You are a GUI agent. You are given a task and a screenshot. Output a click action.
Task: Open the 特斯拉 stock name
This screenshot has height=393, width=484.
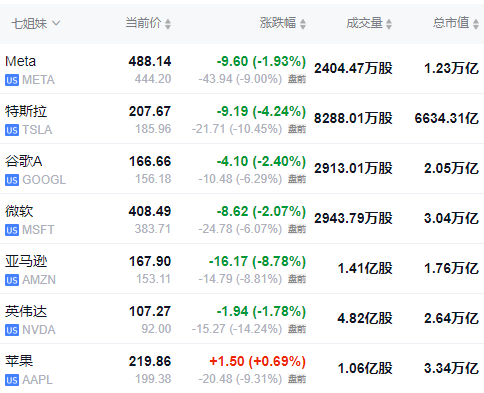click(x=26, y=111)
